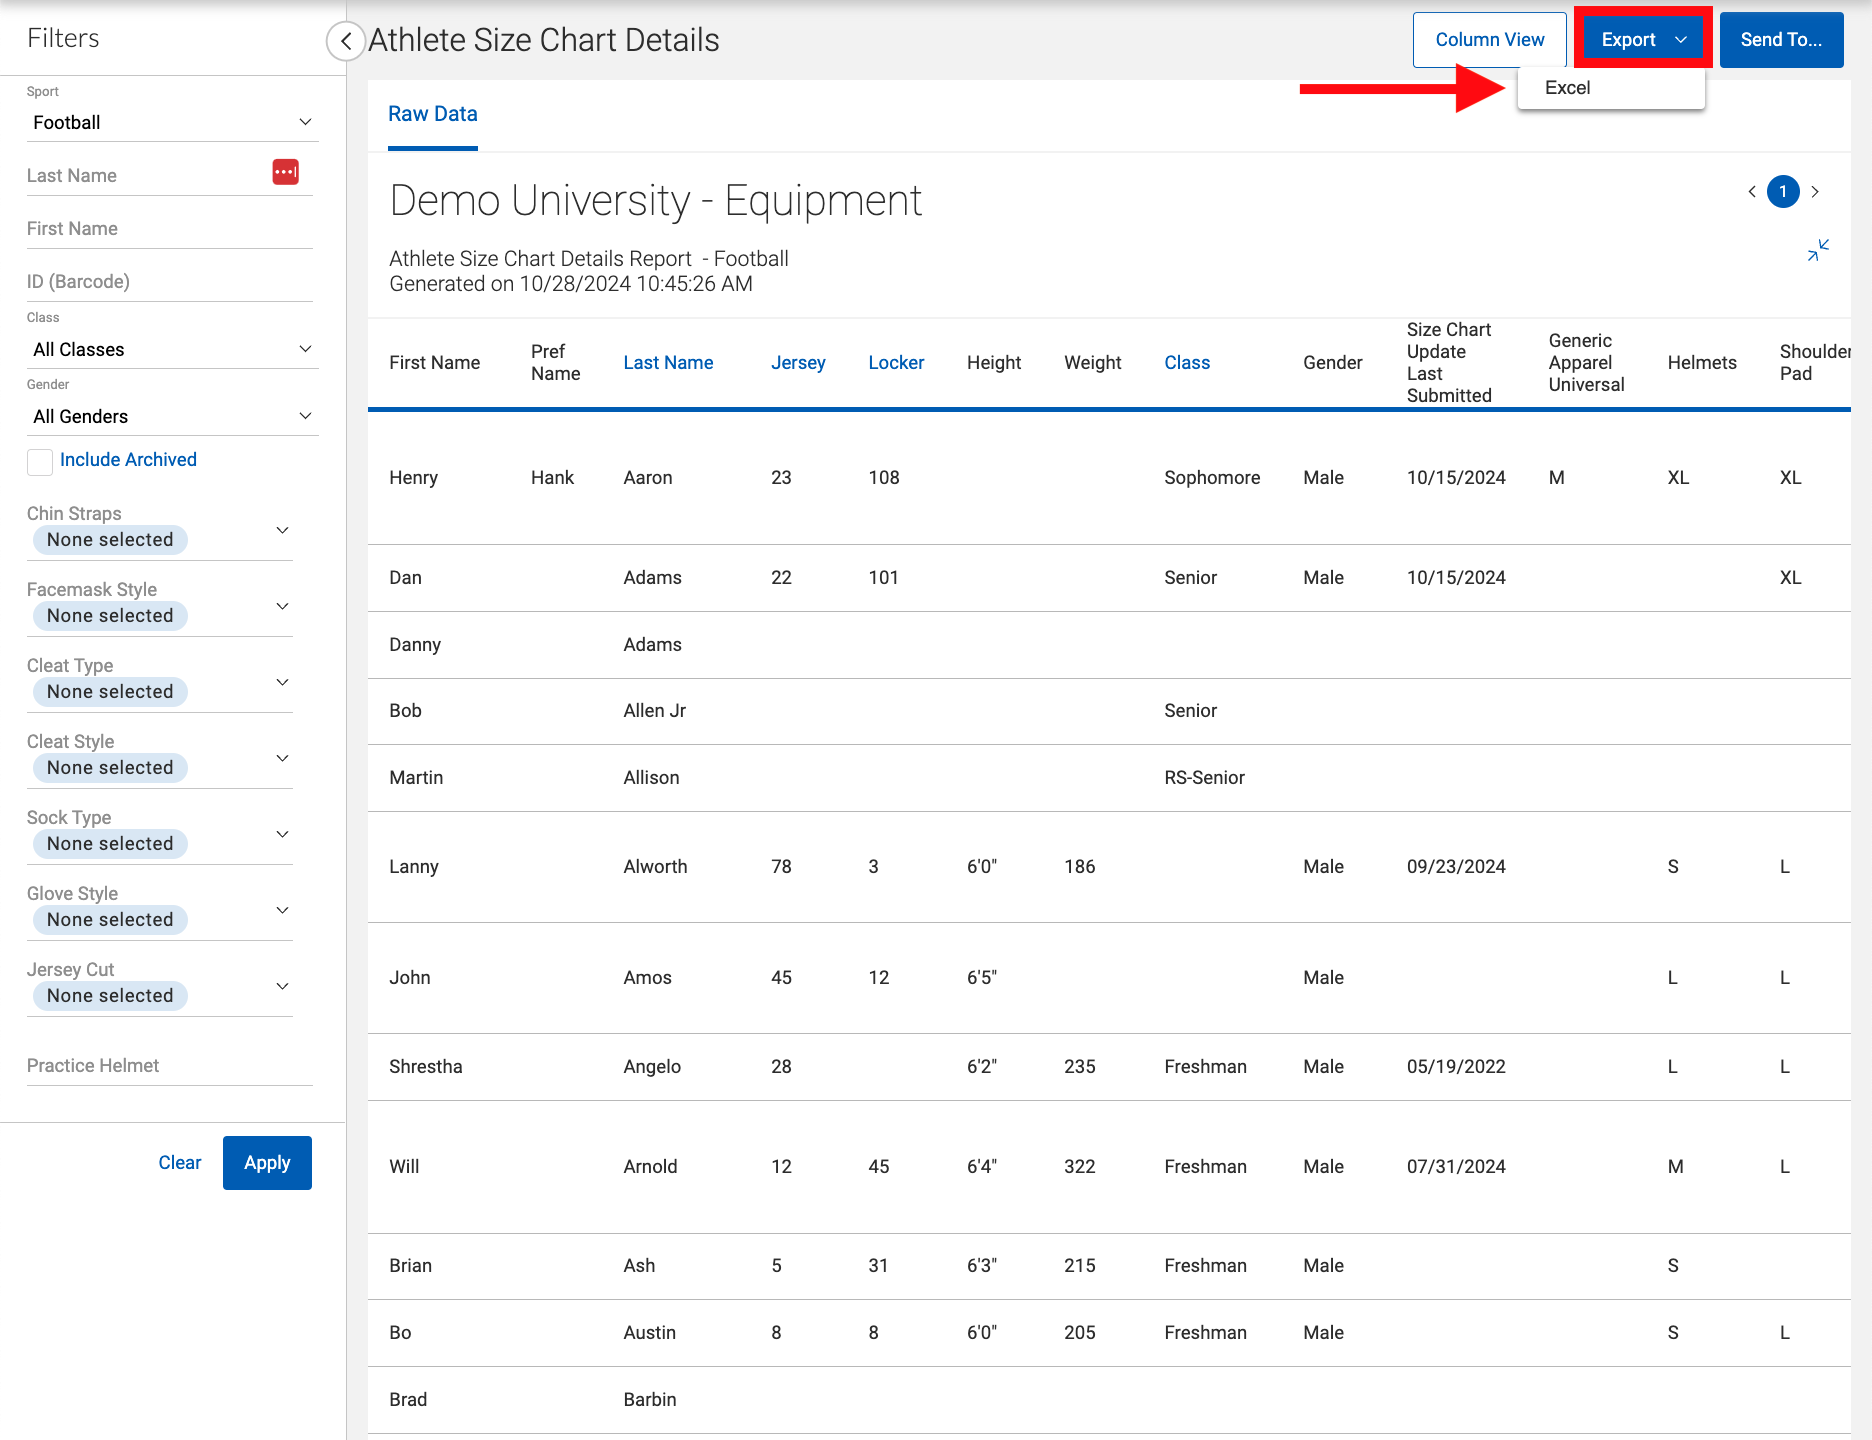Select page 1 in pagination
This screenshot has height=1440, width=1872.
(x=1783, y=191)
